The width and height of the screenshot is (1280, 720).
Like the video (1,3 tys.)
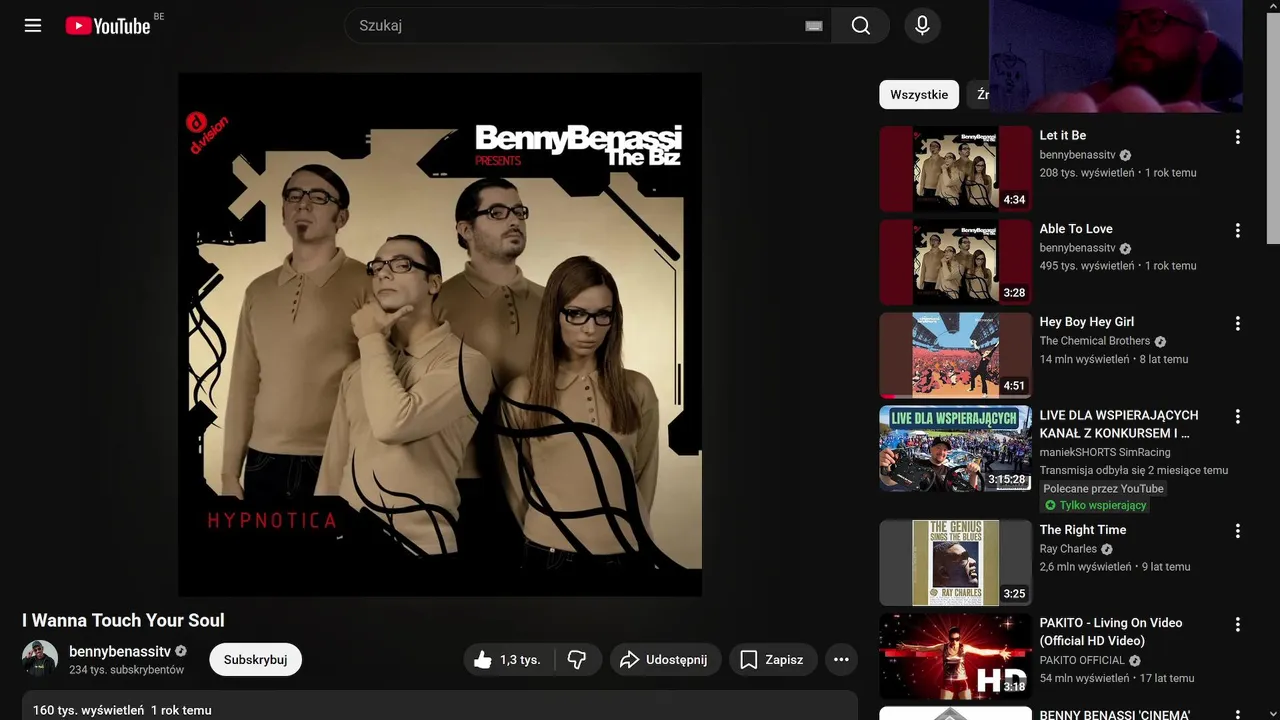coord(507,660)
